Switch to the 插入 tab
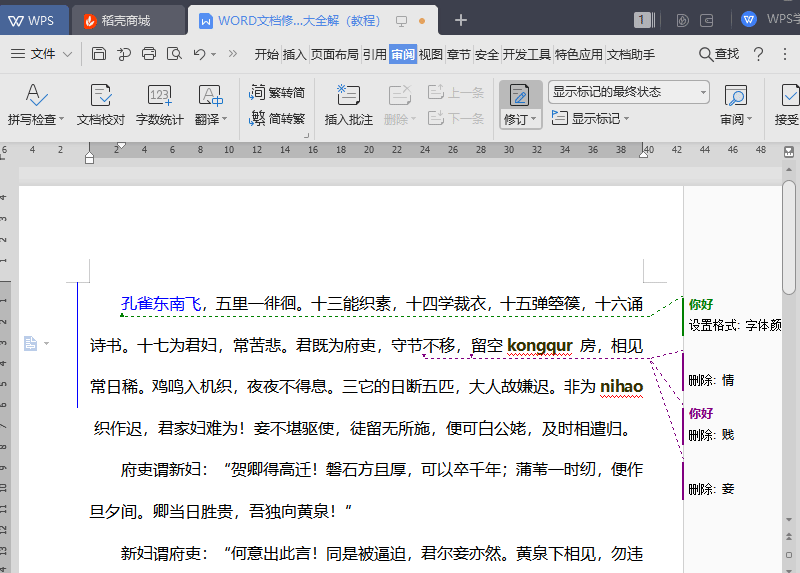 point(294,54)
